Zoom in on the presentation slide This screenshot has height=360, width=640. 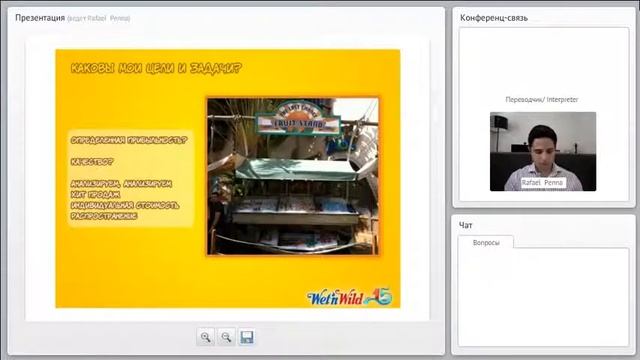pos(205,337)
